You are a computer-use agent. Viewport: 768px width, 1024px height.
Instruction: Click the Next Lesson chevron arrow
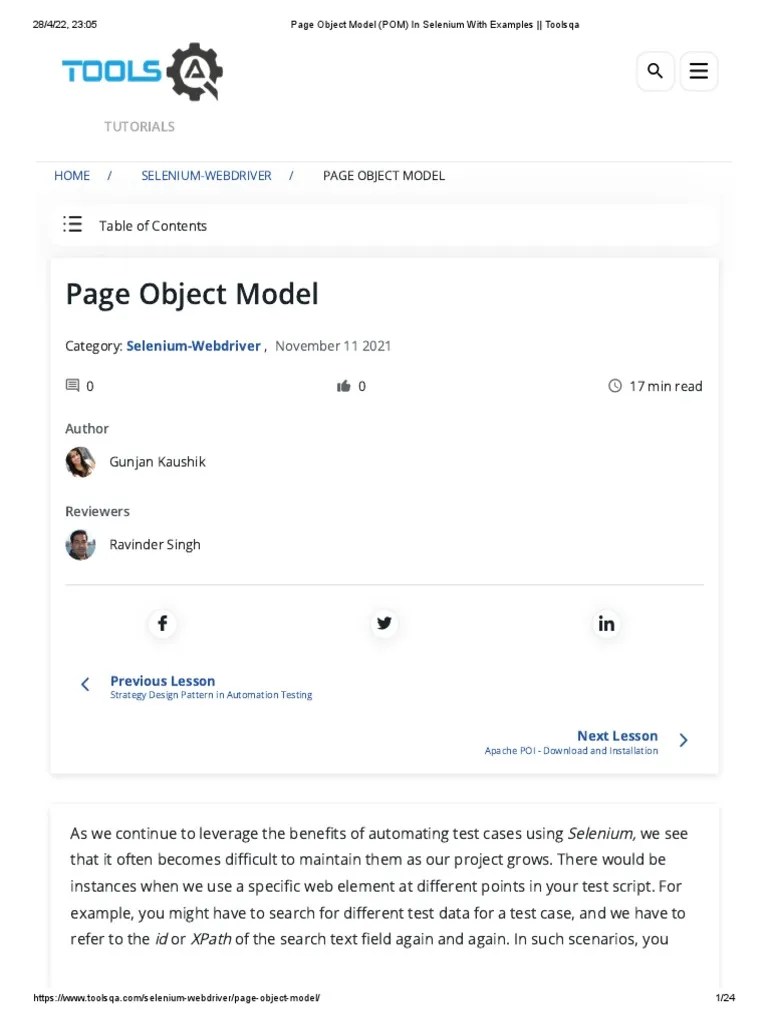tap(684, 740)
